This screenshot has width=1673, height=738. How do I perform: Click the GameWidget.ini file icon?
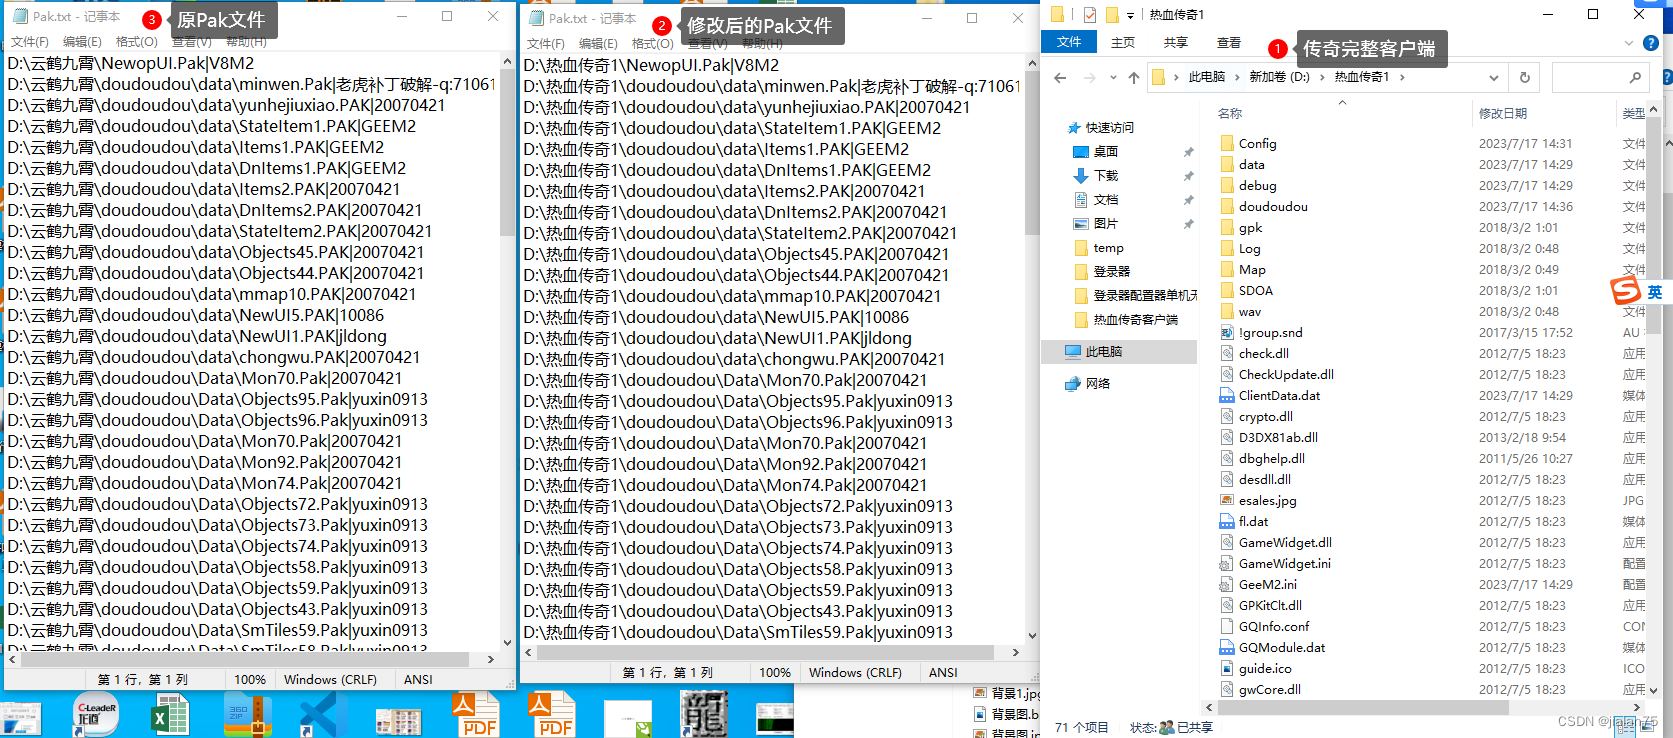tap(1227, 563)
